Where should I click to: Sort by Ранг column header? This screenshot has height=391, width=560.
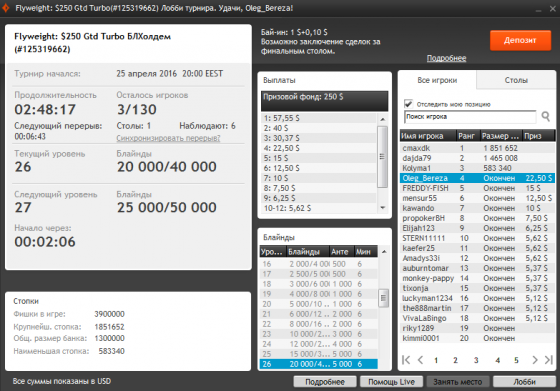point(468,136)
